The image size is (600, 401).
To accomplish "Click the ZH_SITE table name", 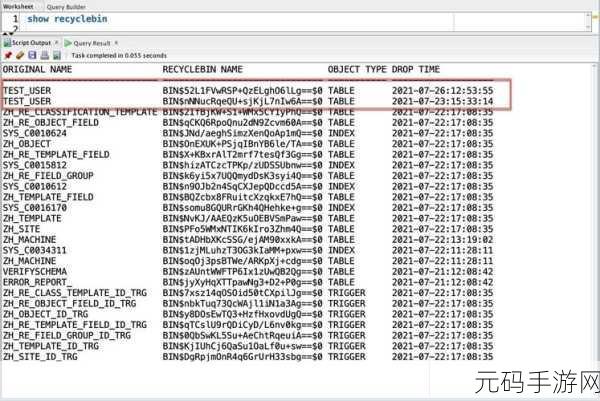I will [21, 229].
